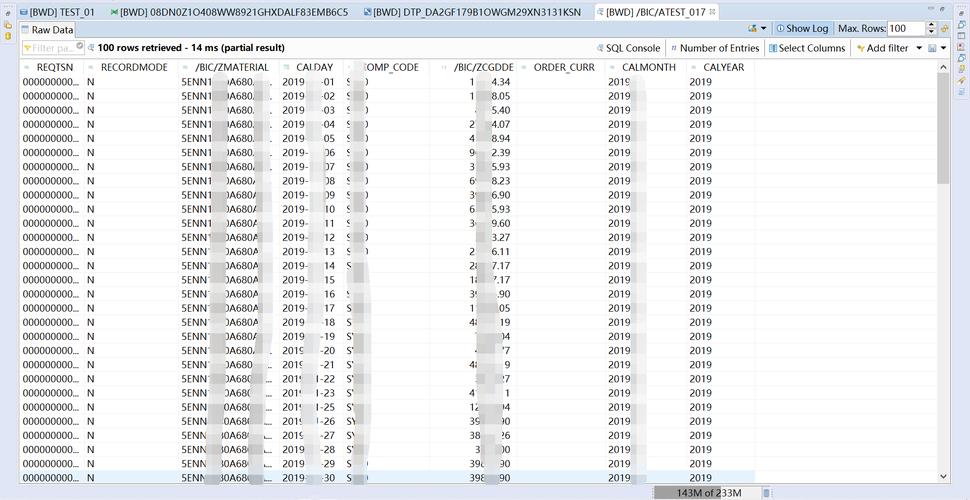This screenshot has width=970, height=500.
Task: Increase Max. Rows with the up stepper
Action: click(x=932, y=25)
